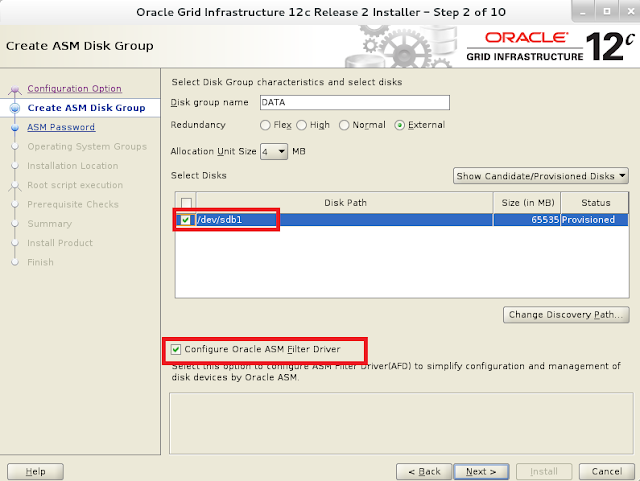Select Create ASM Disk Group step
This screenshot has width=640, height=481.
[x=86, y=108]
